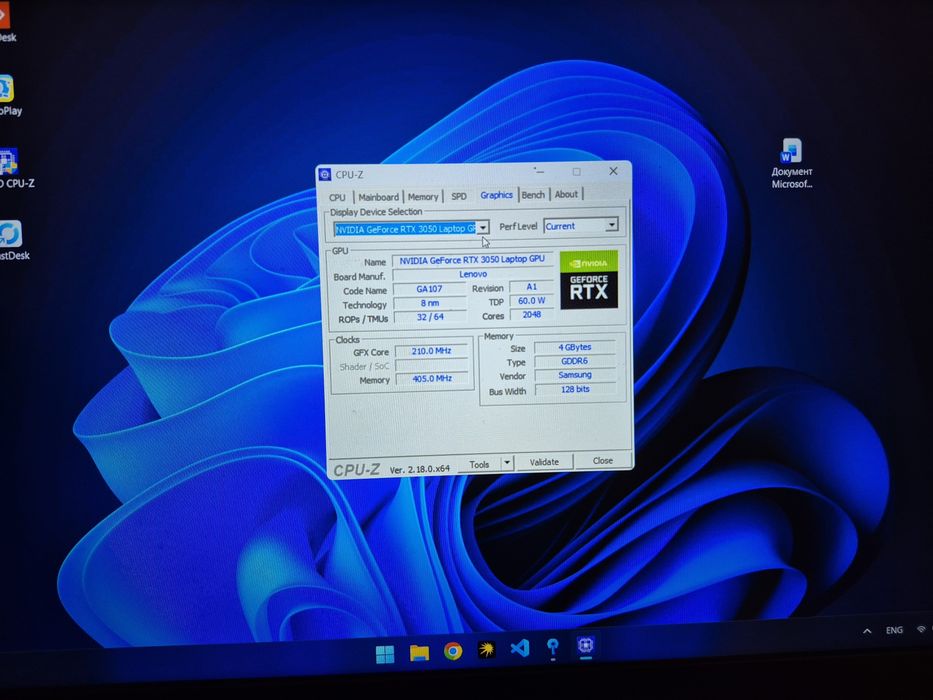The image size is (933, 700).
Task: Click the Revision value A1
Action: [531, 287]
